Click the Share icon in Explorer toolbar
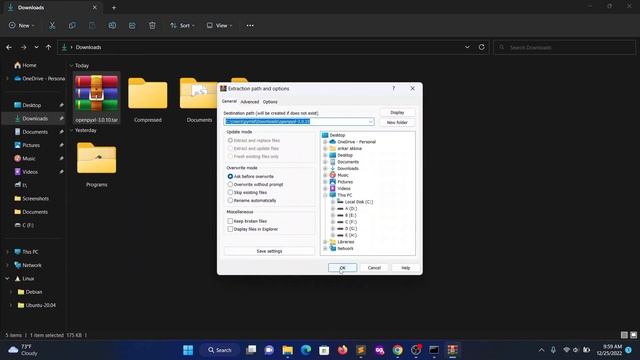 pyautogui.click(x=132, y=25)
